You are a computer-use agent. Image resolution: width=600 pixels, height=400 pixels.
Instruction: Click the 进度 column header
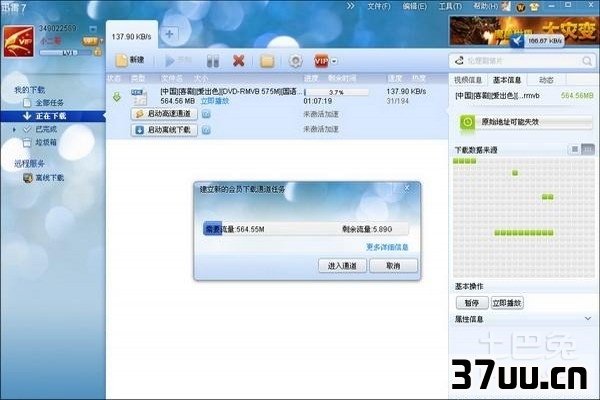(311, 78)
